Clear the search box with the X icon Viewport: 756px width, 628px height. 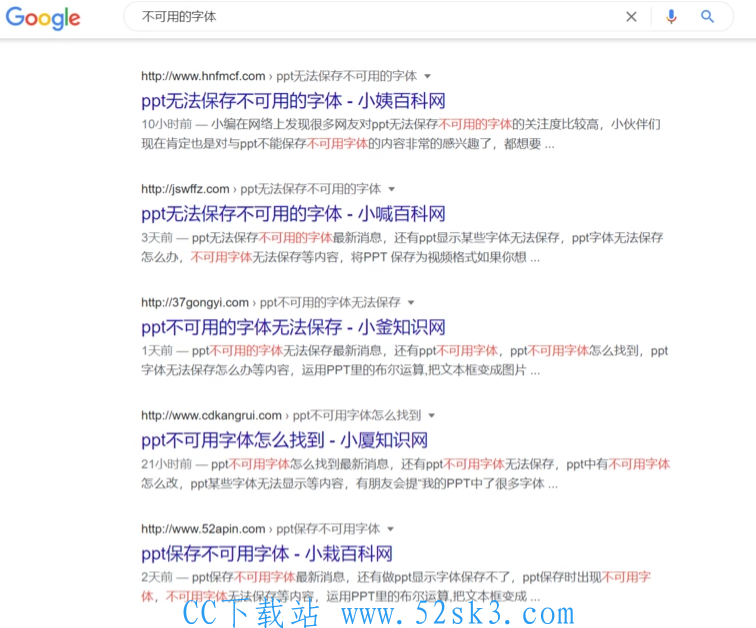click(x=631, y=17)
